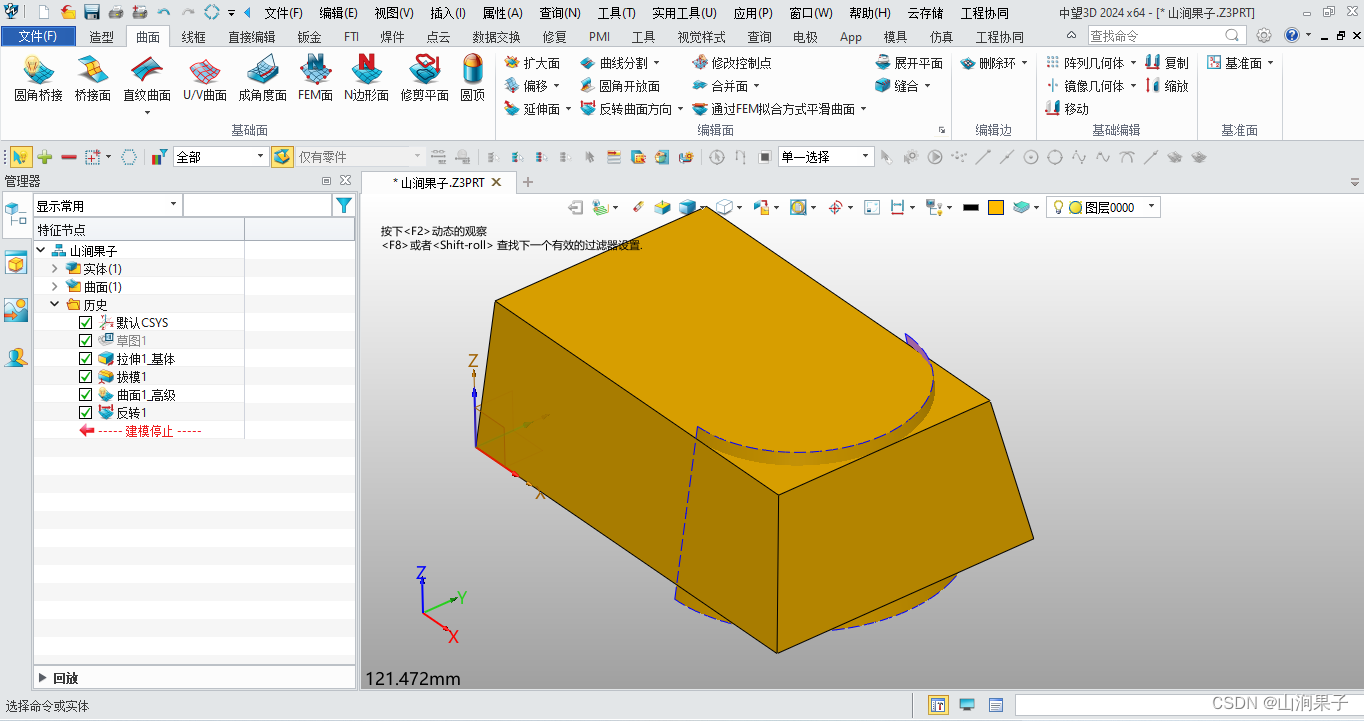Select the 成角度面 tool
This screenshot has height=721, width=1364.
coord(263,79)
